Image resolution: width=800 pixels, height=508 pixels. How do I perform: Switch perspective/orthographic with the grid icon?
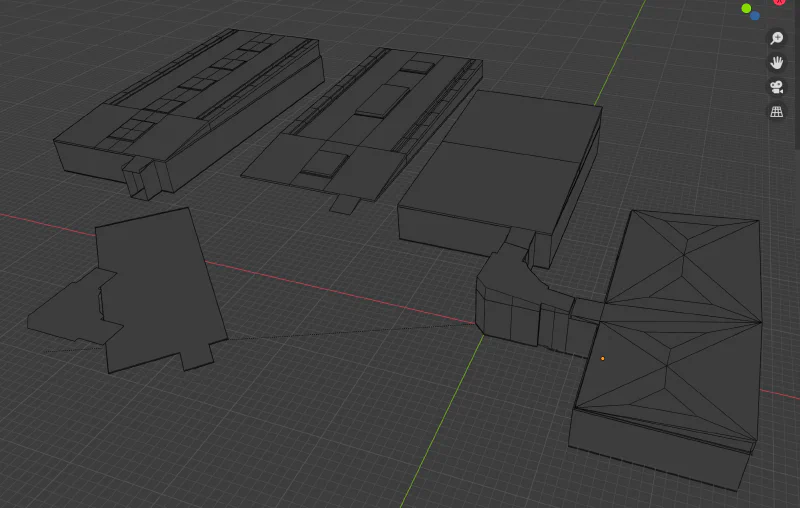776,112
